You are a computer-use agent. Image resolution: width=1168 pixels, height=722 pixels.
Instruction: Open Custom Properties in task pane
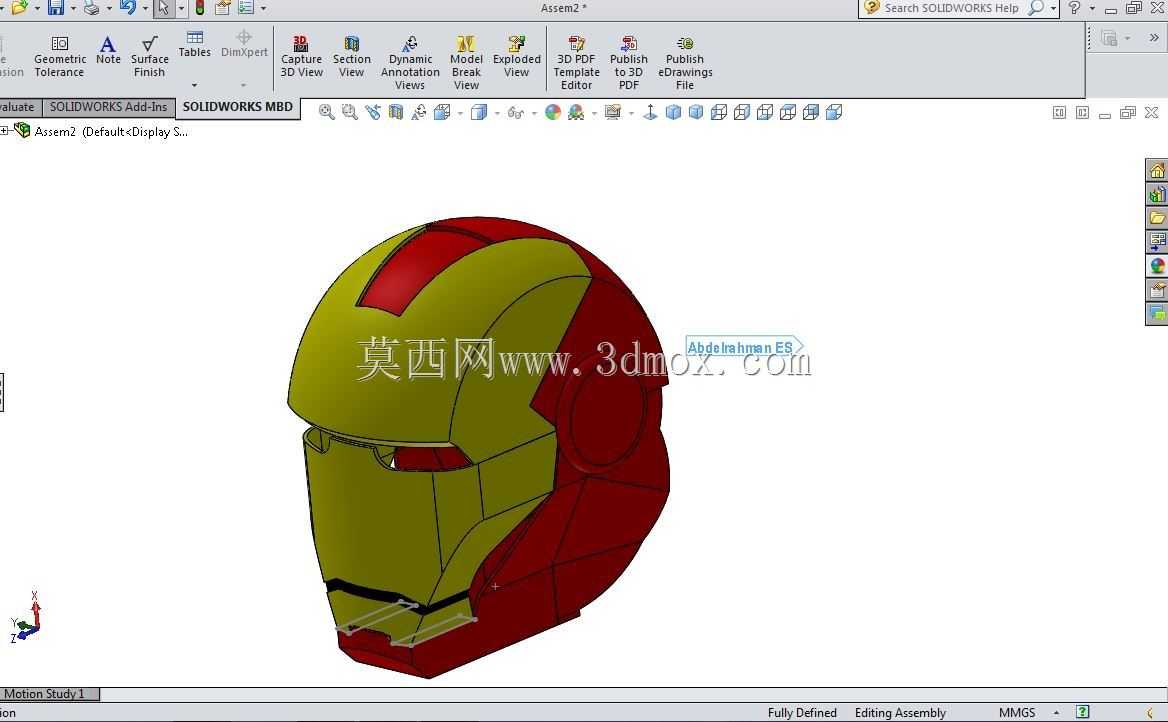(1157, 289)
